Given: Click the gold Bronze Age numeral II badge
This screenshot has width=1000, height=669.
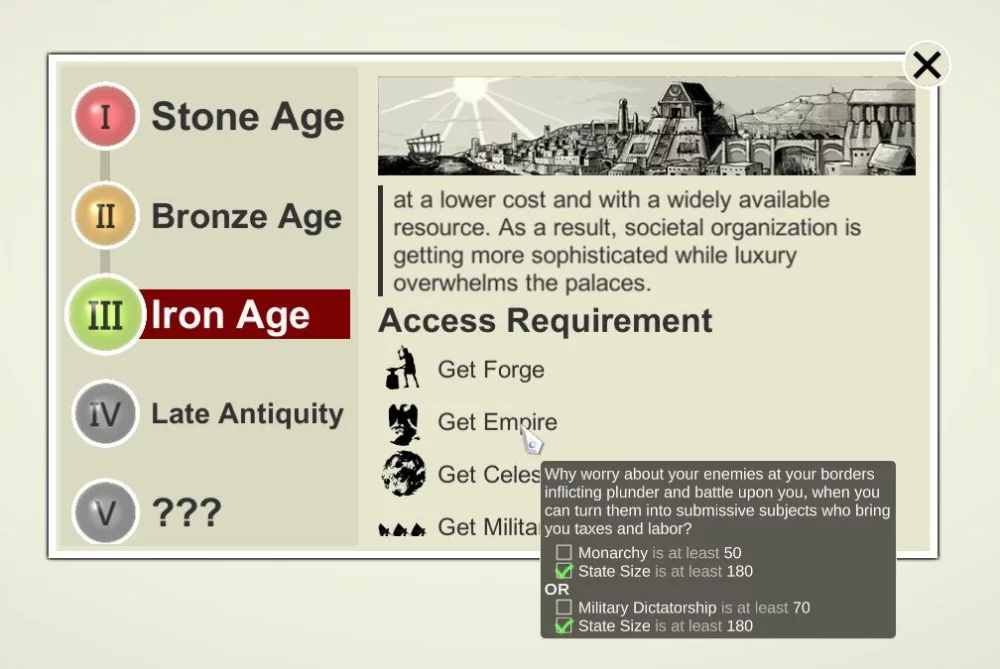Looking at the screenshot, I should [105, 215].
